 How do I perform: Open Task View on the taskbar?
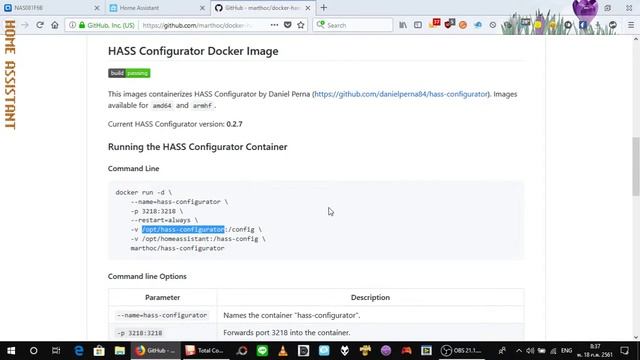(56, 351)
